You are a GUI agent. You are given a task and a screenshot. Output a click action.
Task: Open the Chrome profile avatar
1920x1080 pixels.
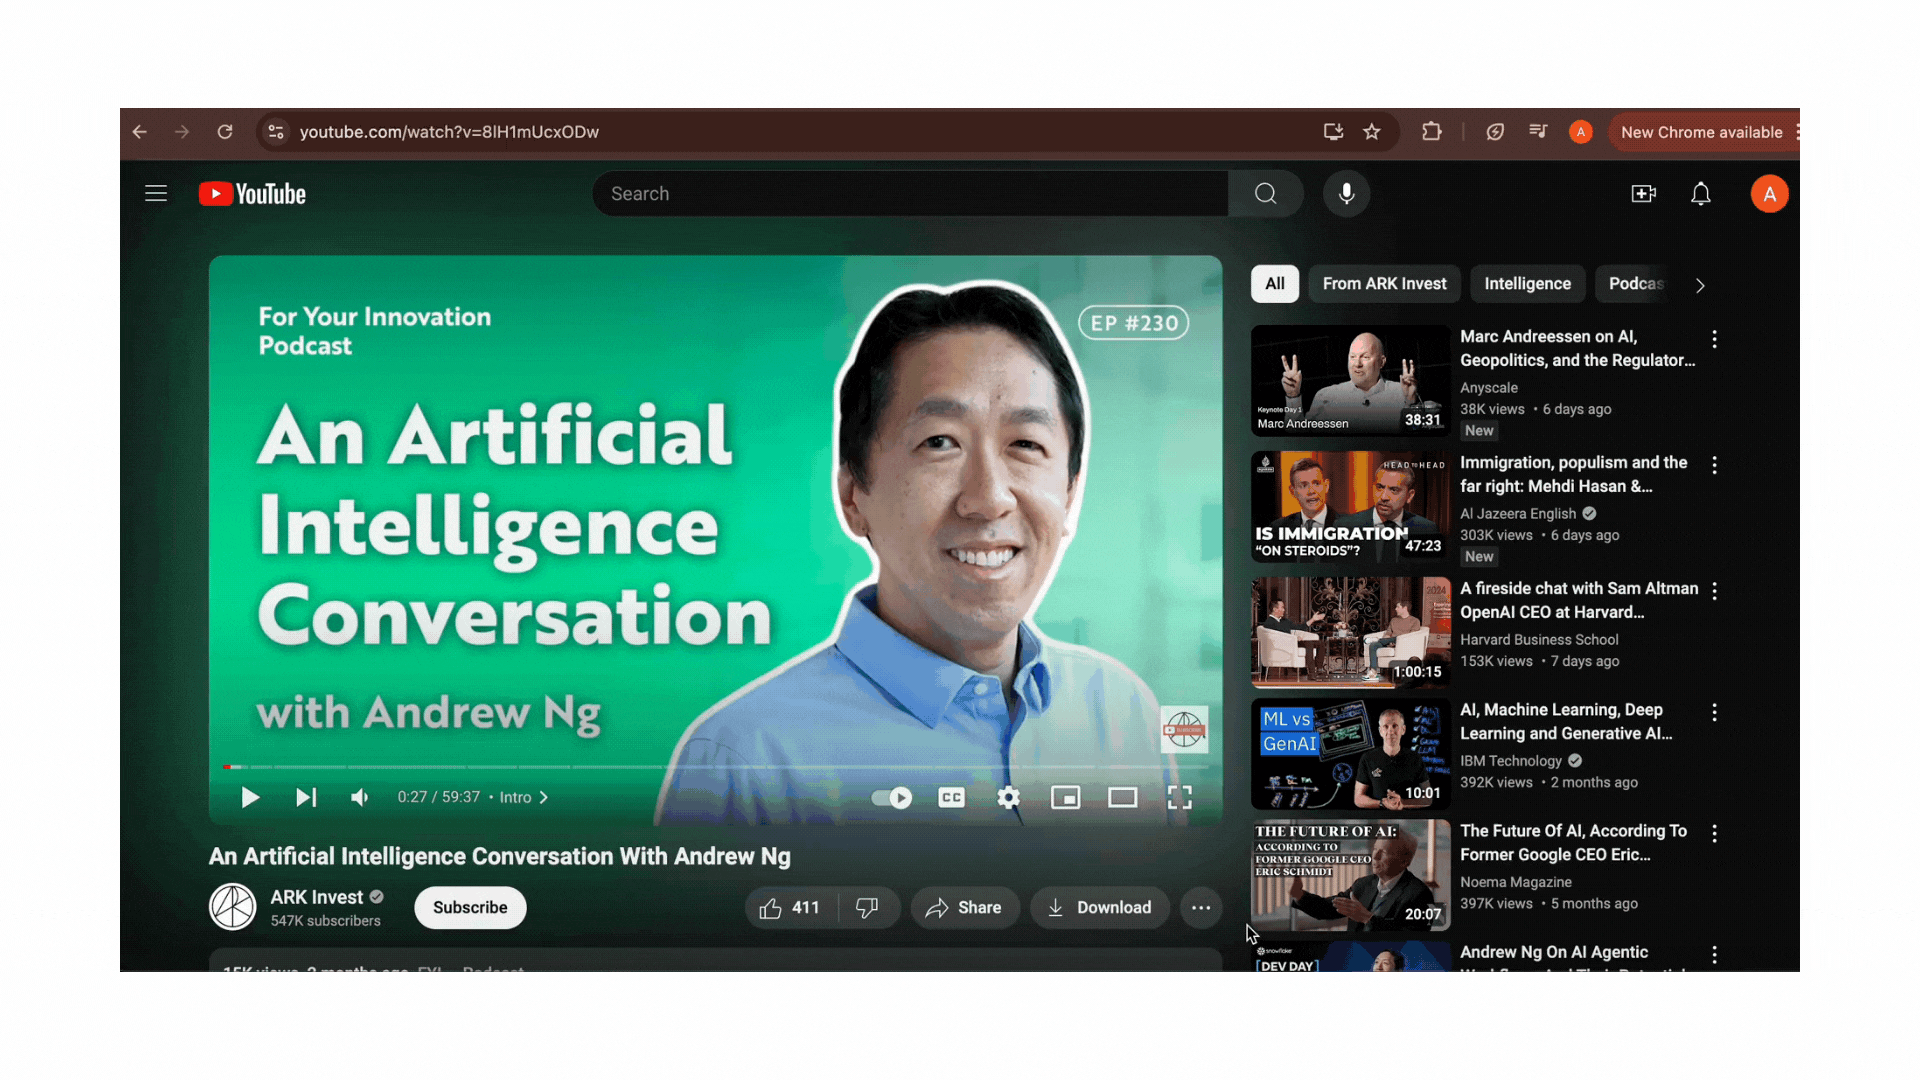(x=1581, y=132)
